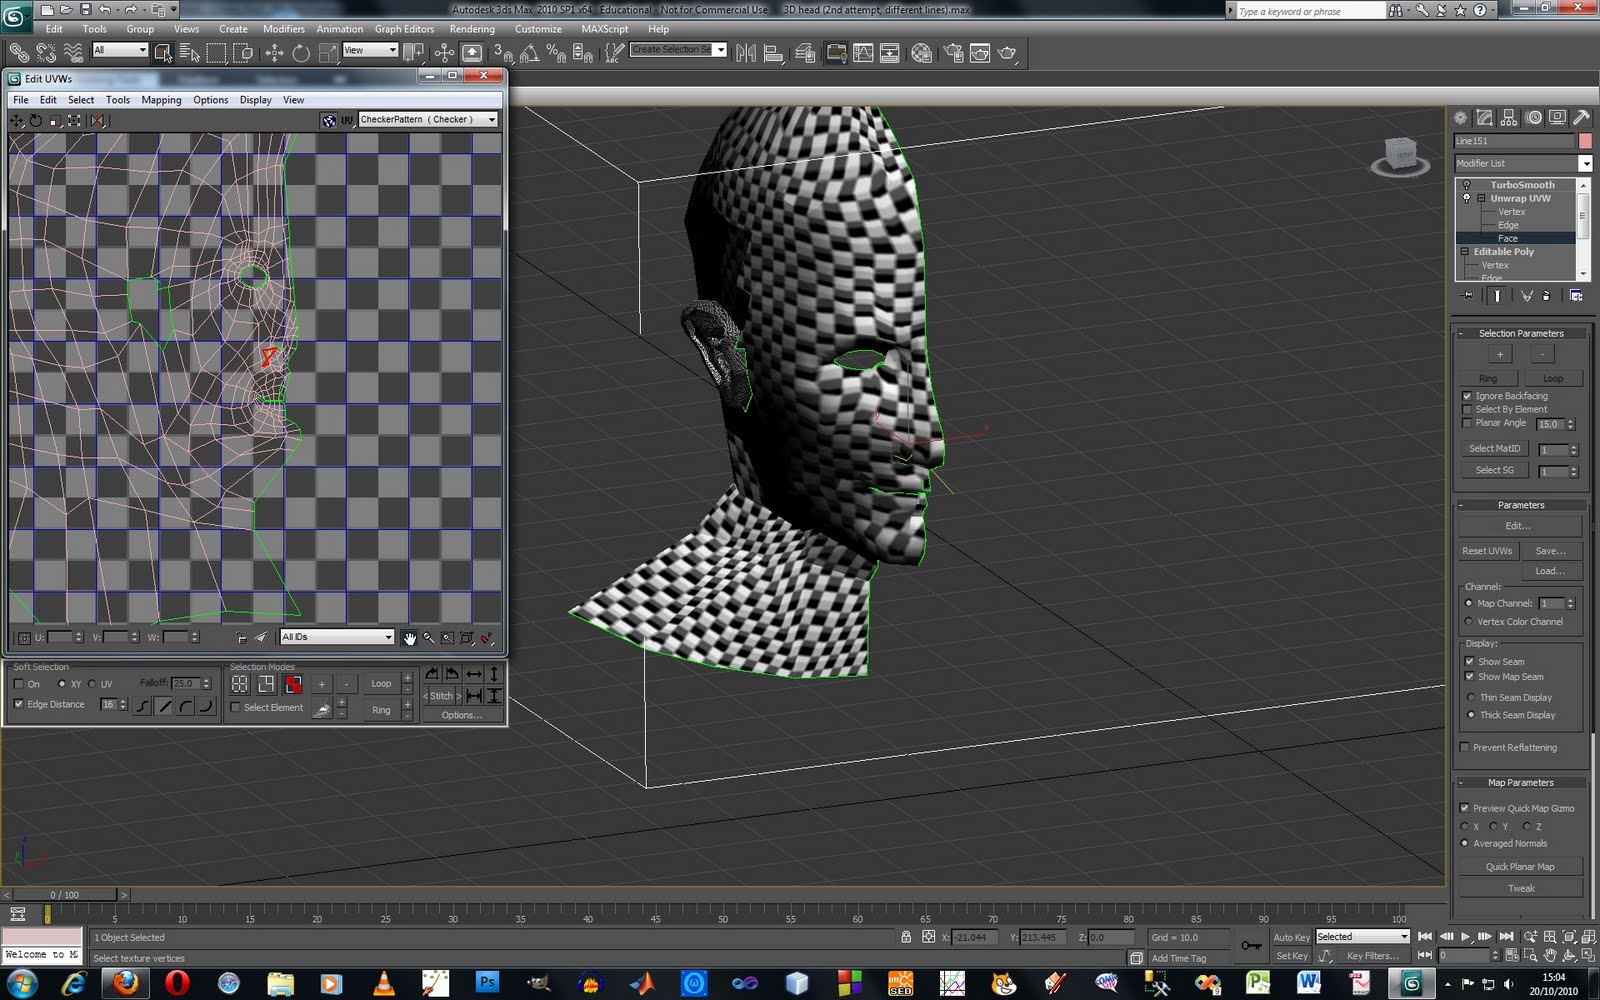Screen dimensions: 1600x1000
Task: Select the Pan tool at UVW editor bottom
Action: pyautogui.click(x=410, y=638)
